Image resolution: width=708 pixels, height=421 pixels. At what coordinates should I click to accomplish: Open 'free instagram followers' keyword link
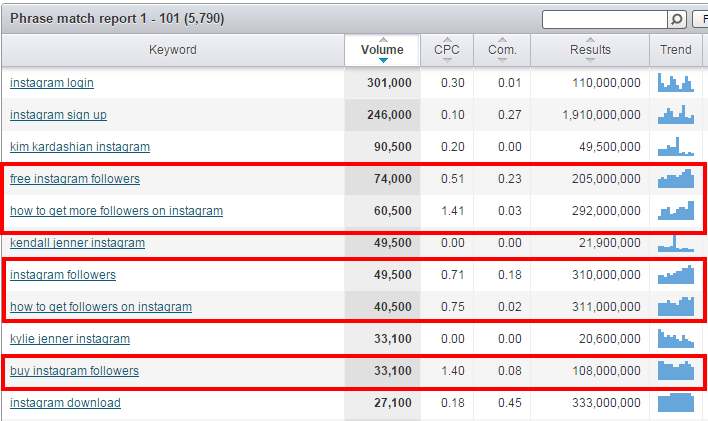[x=75, y=179]
